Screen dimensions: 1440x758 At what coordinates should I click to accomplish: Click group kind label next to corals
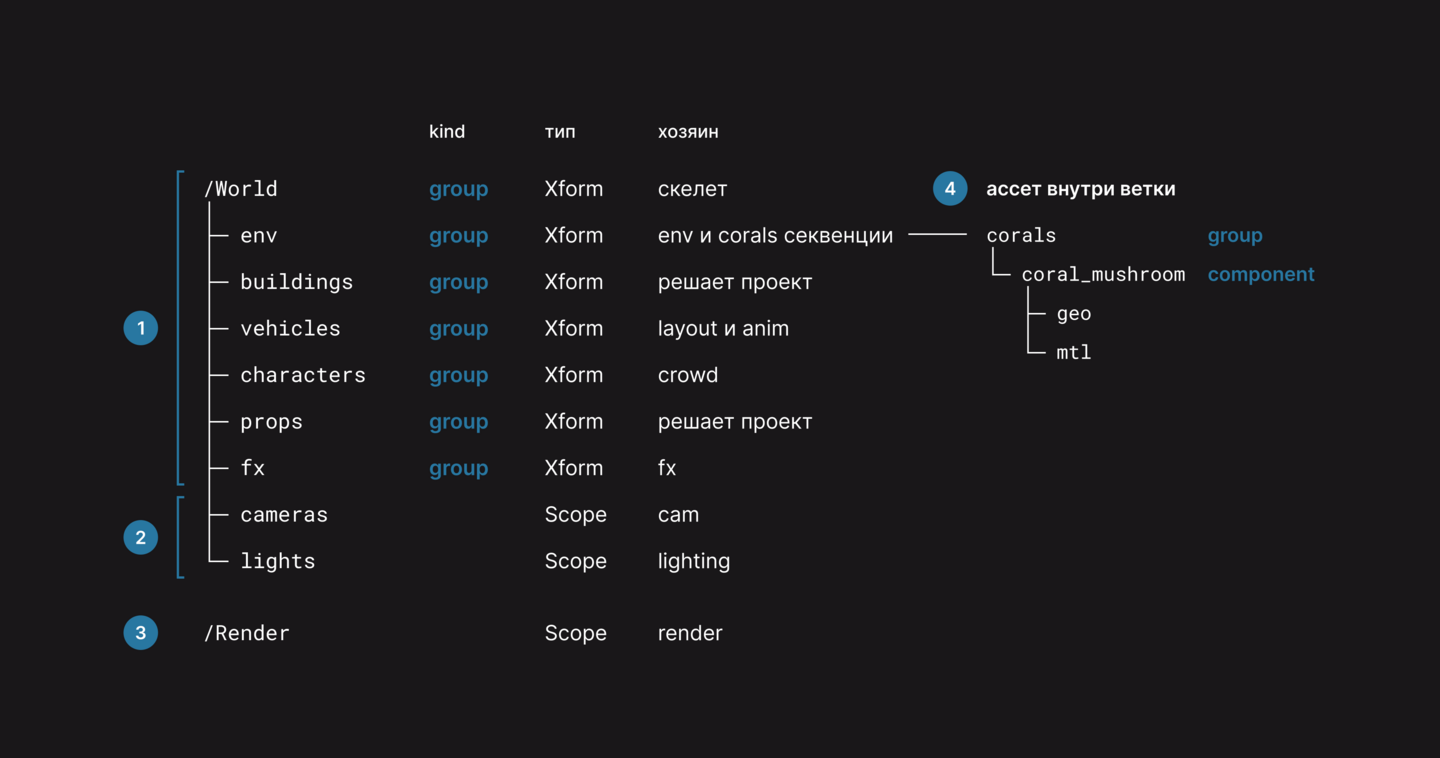(1235, 236)
